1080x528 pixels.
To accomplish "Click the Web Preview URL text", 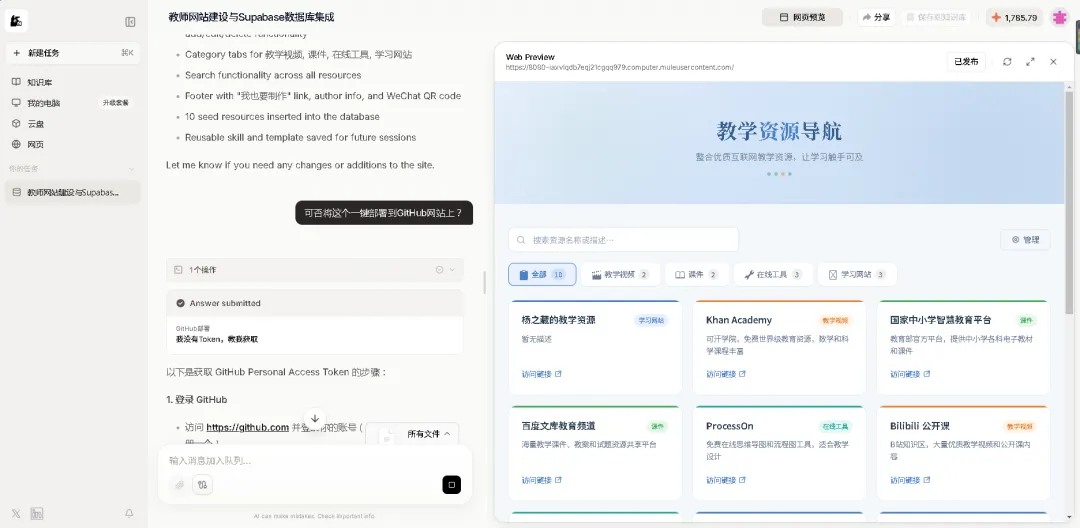I will coord(620,67).
